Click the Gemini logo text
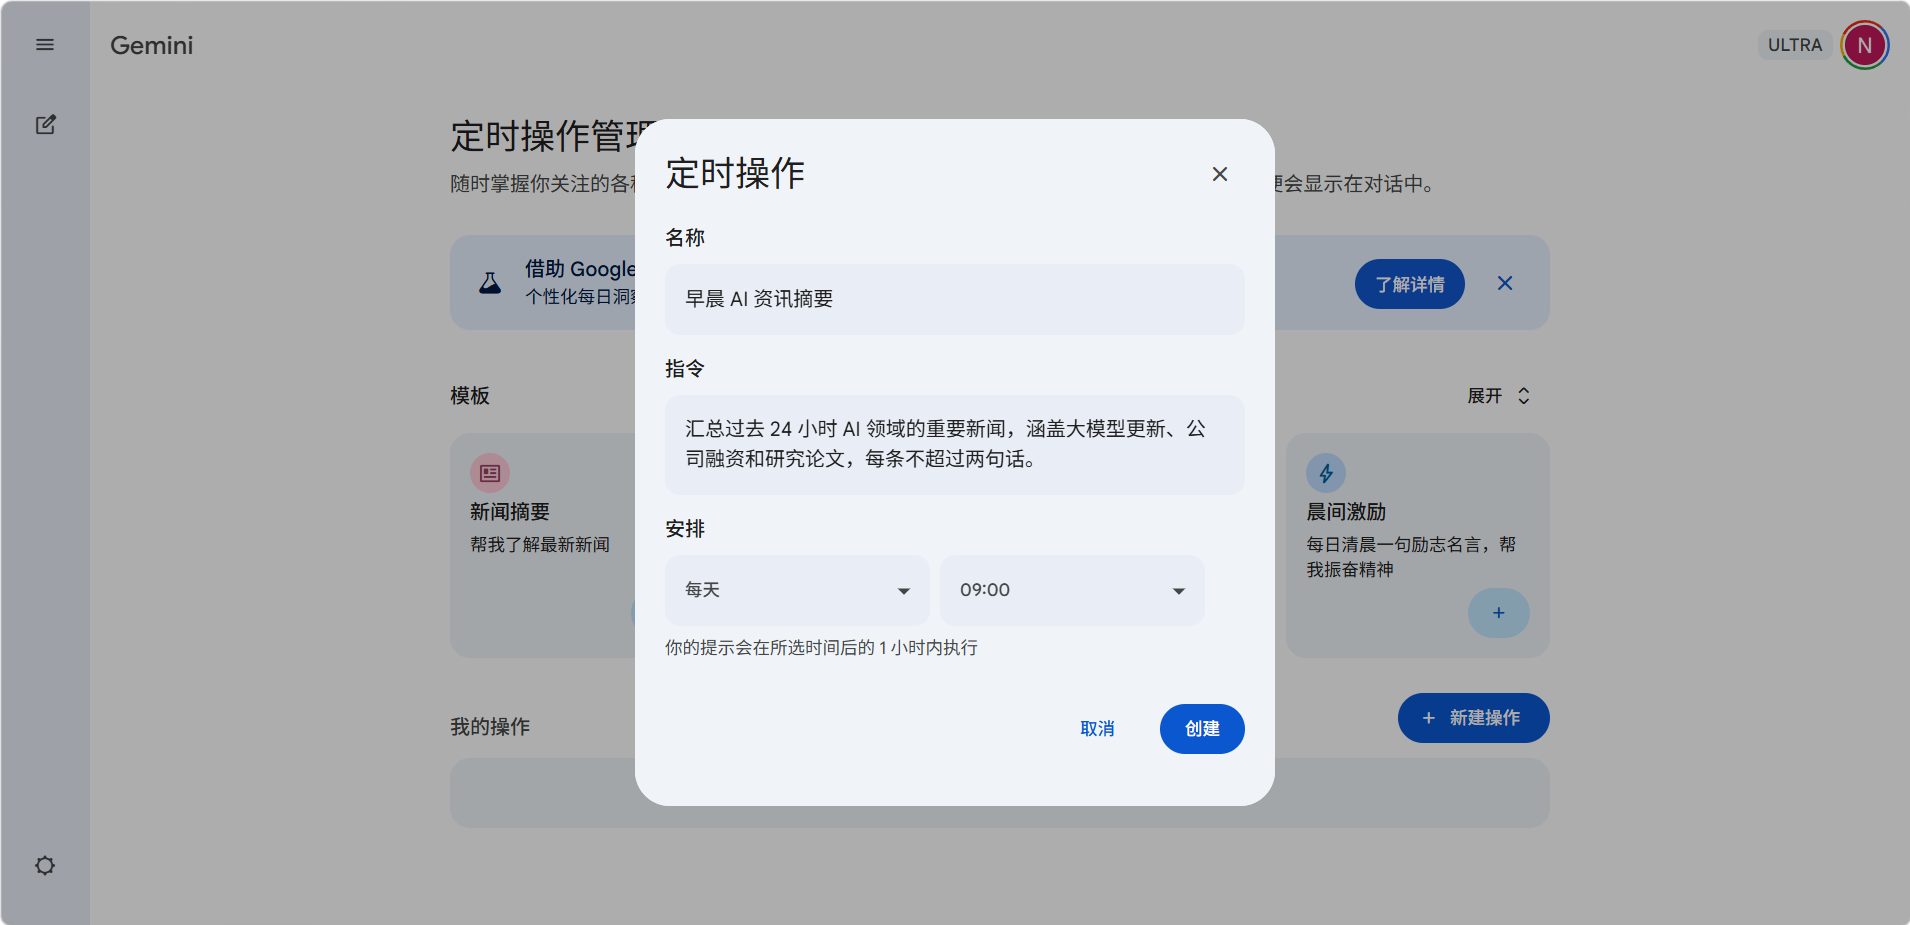 point(152,45)
